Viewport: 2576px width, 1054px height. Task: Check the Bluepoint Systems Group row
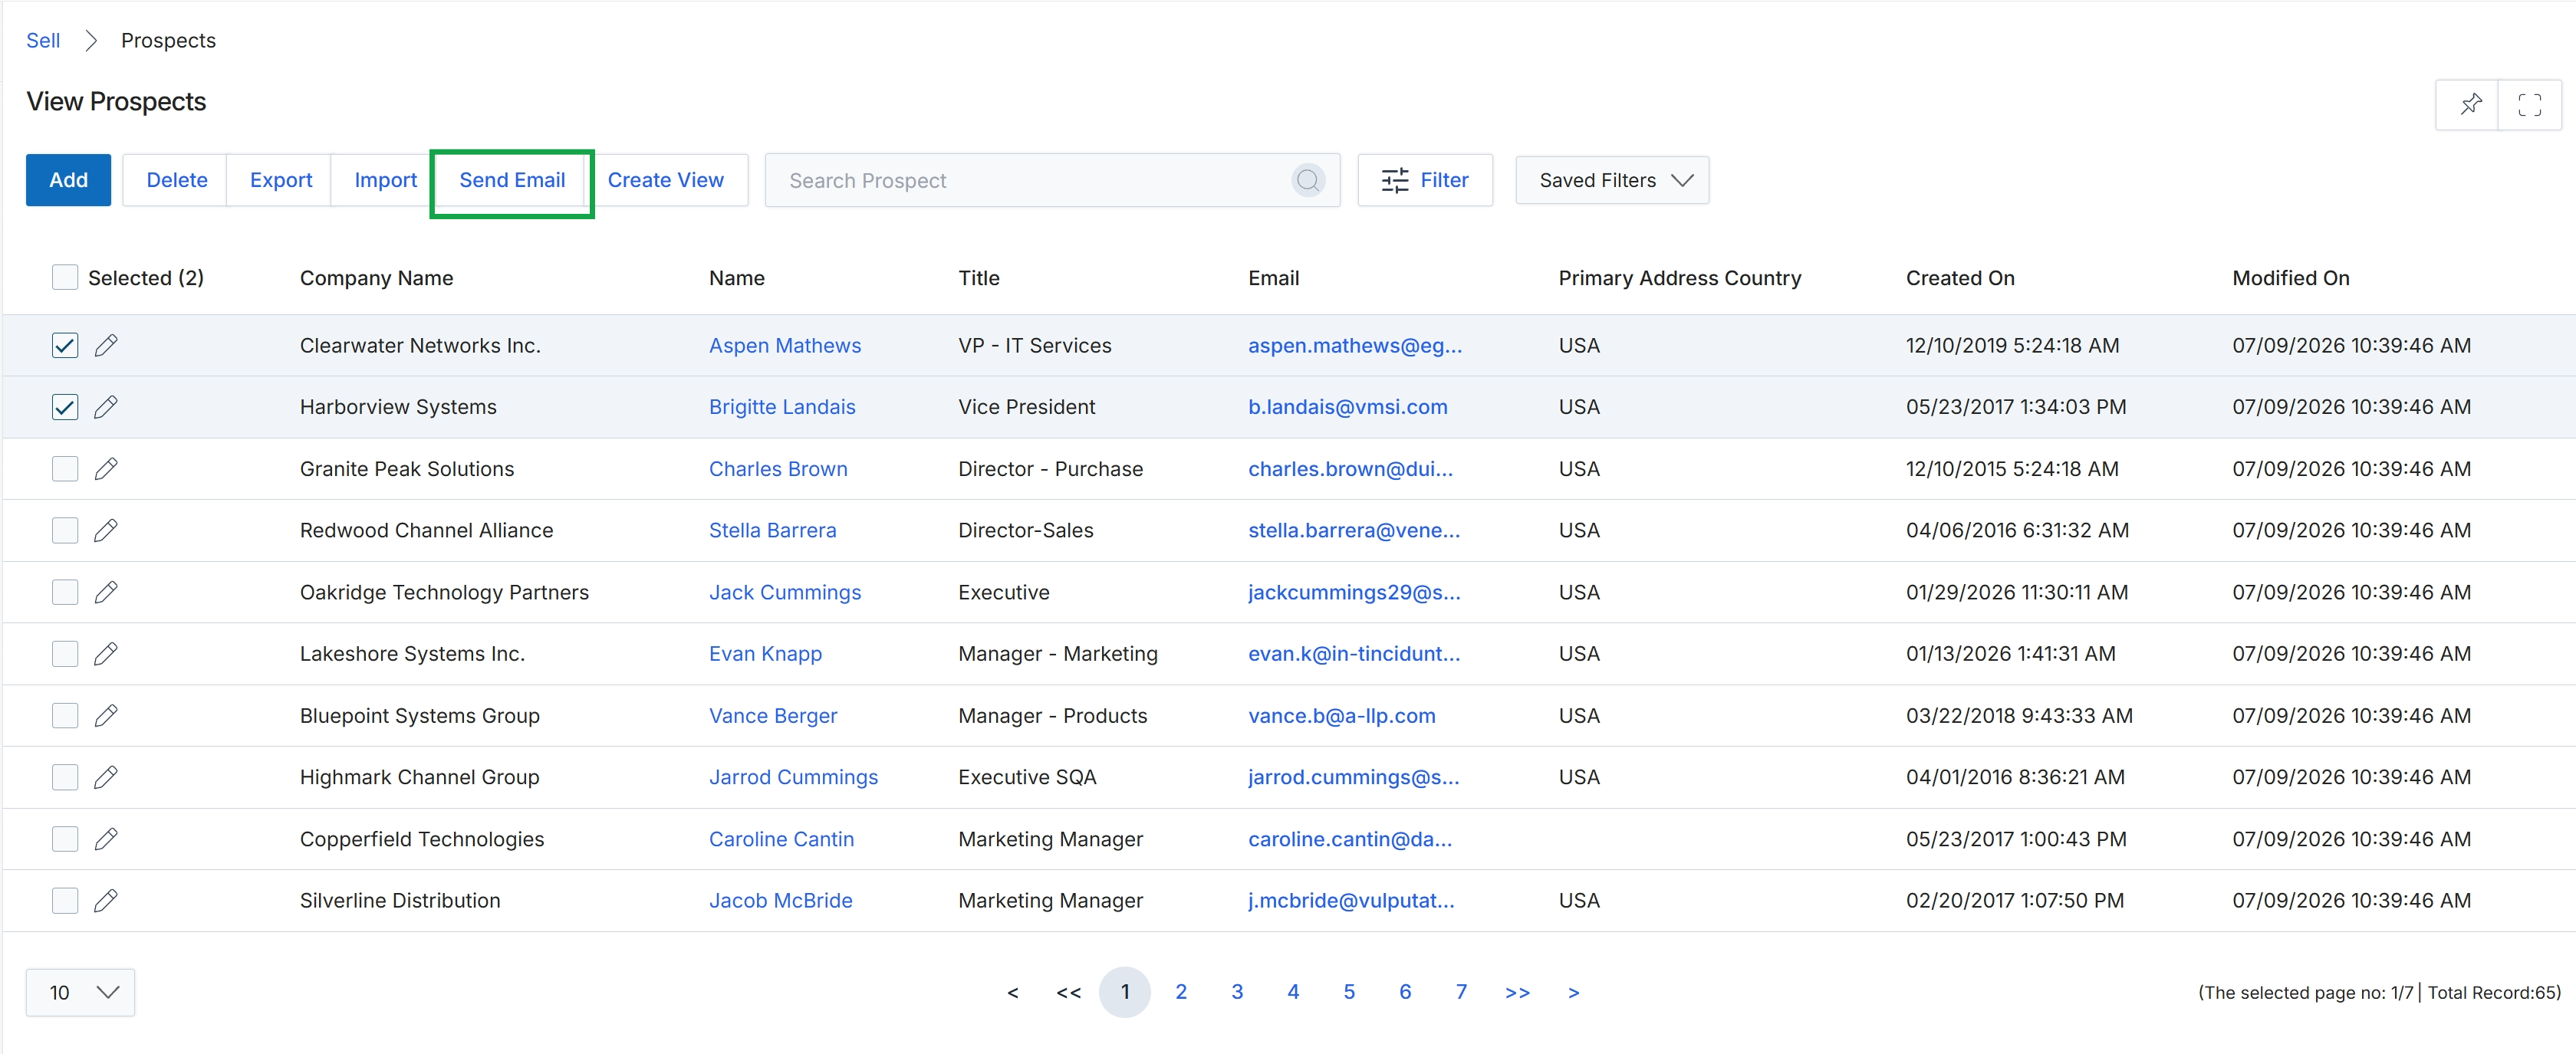(x=65, y=716)
